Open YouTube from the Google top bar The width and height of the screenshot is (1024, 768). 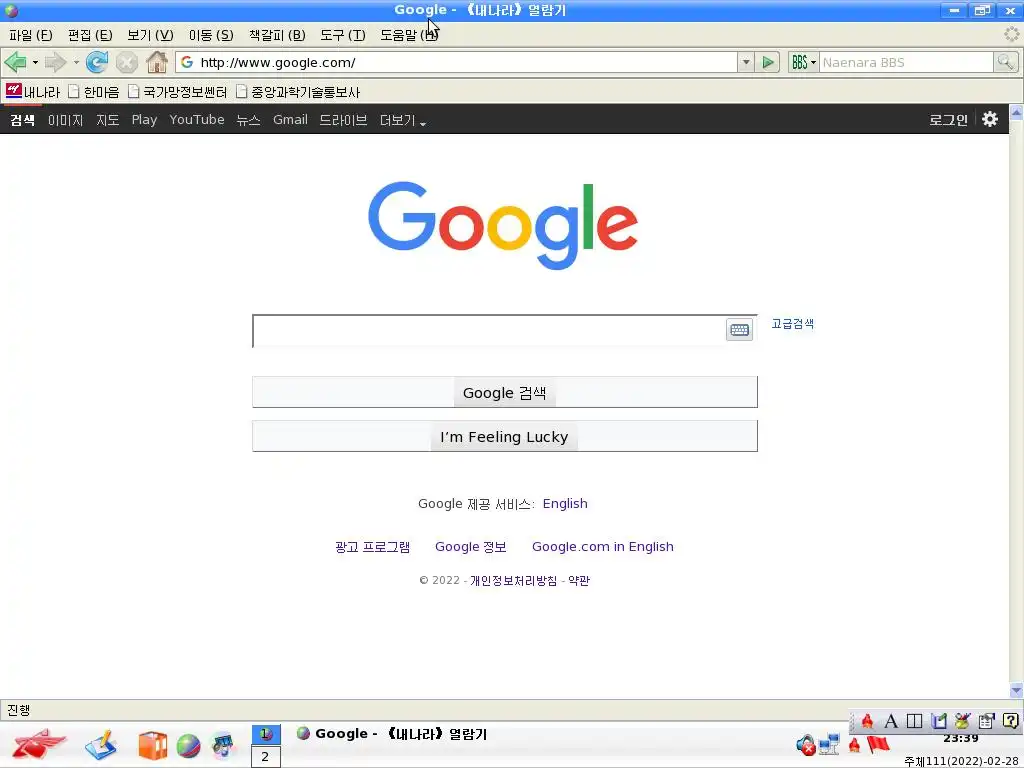point(197,120)
